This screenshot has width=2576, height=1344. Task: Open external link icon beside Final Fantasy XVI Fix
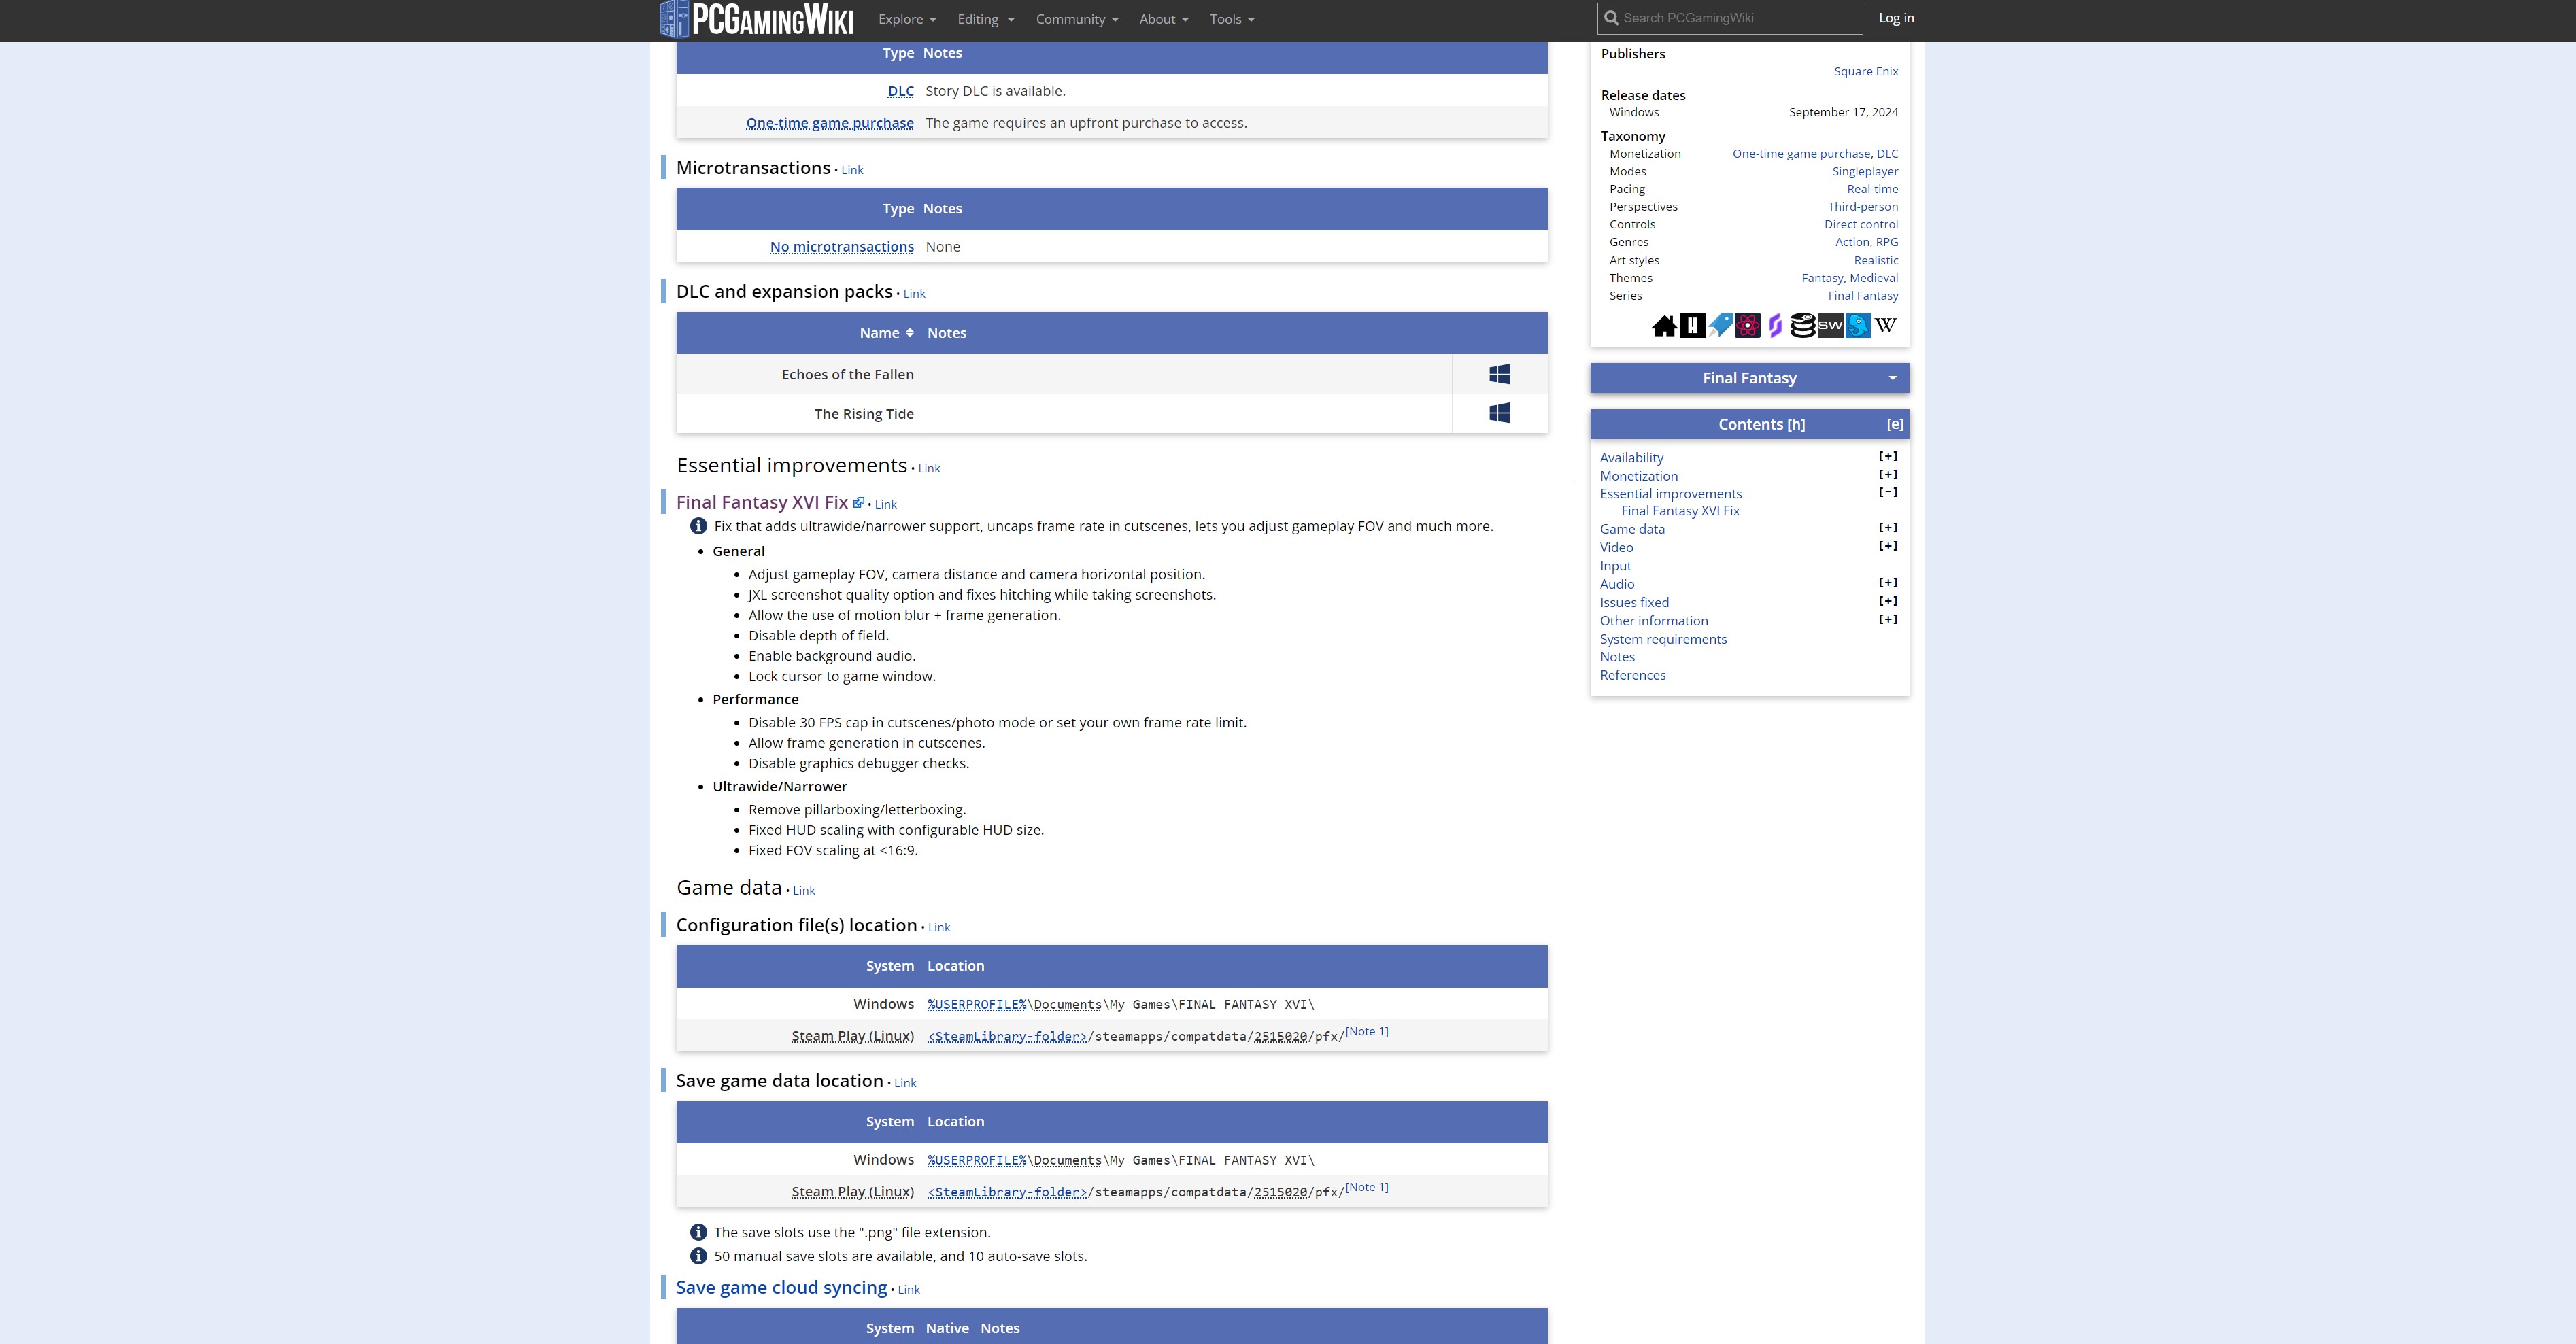click(858, 502)
